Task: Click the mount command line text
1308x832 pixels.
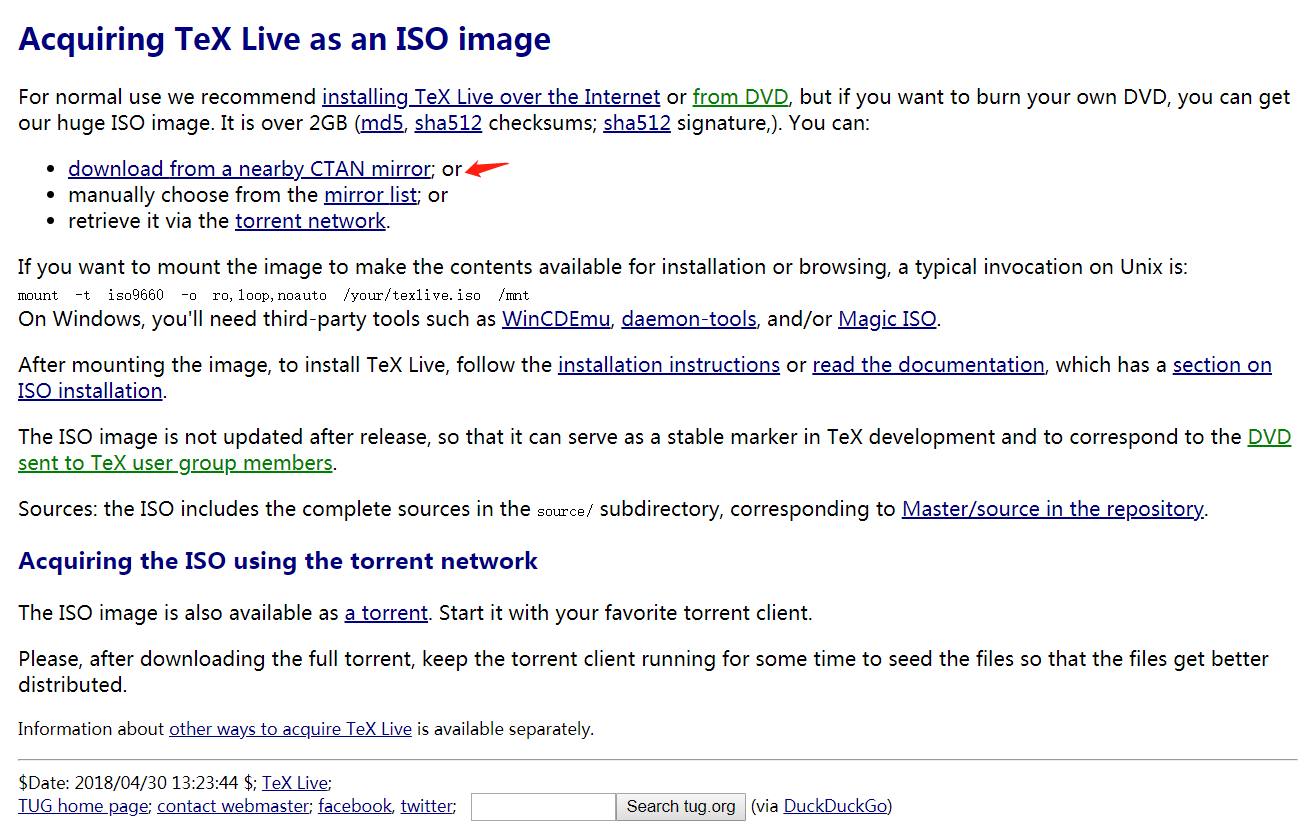Action: pos(274,295)
